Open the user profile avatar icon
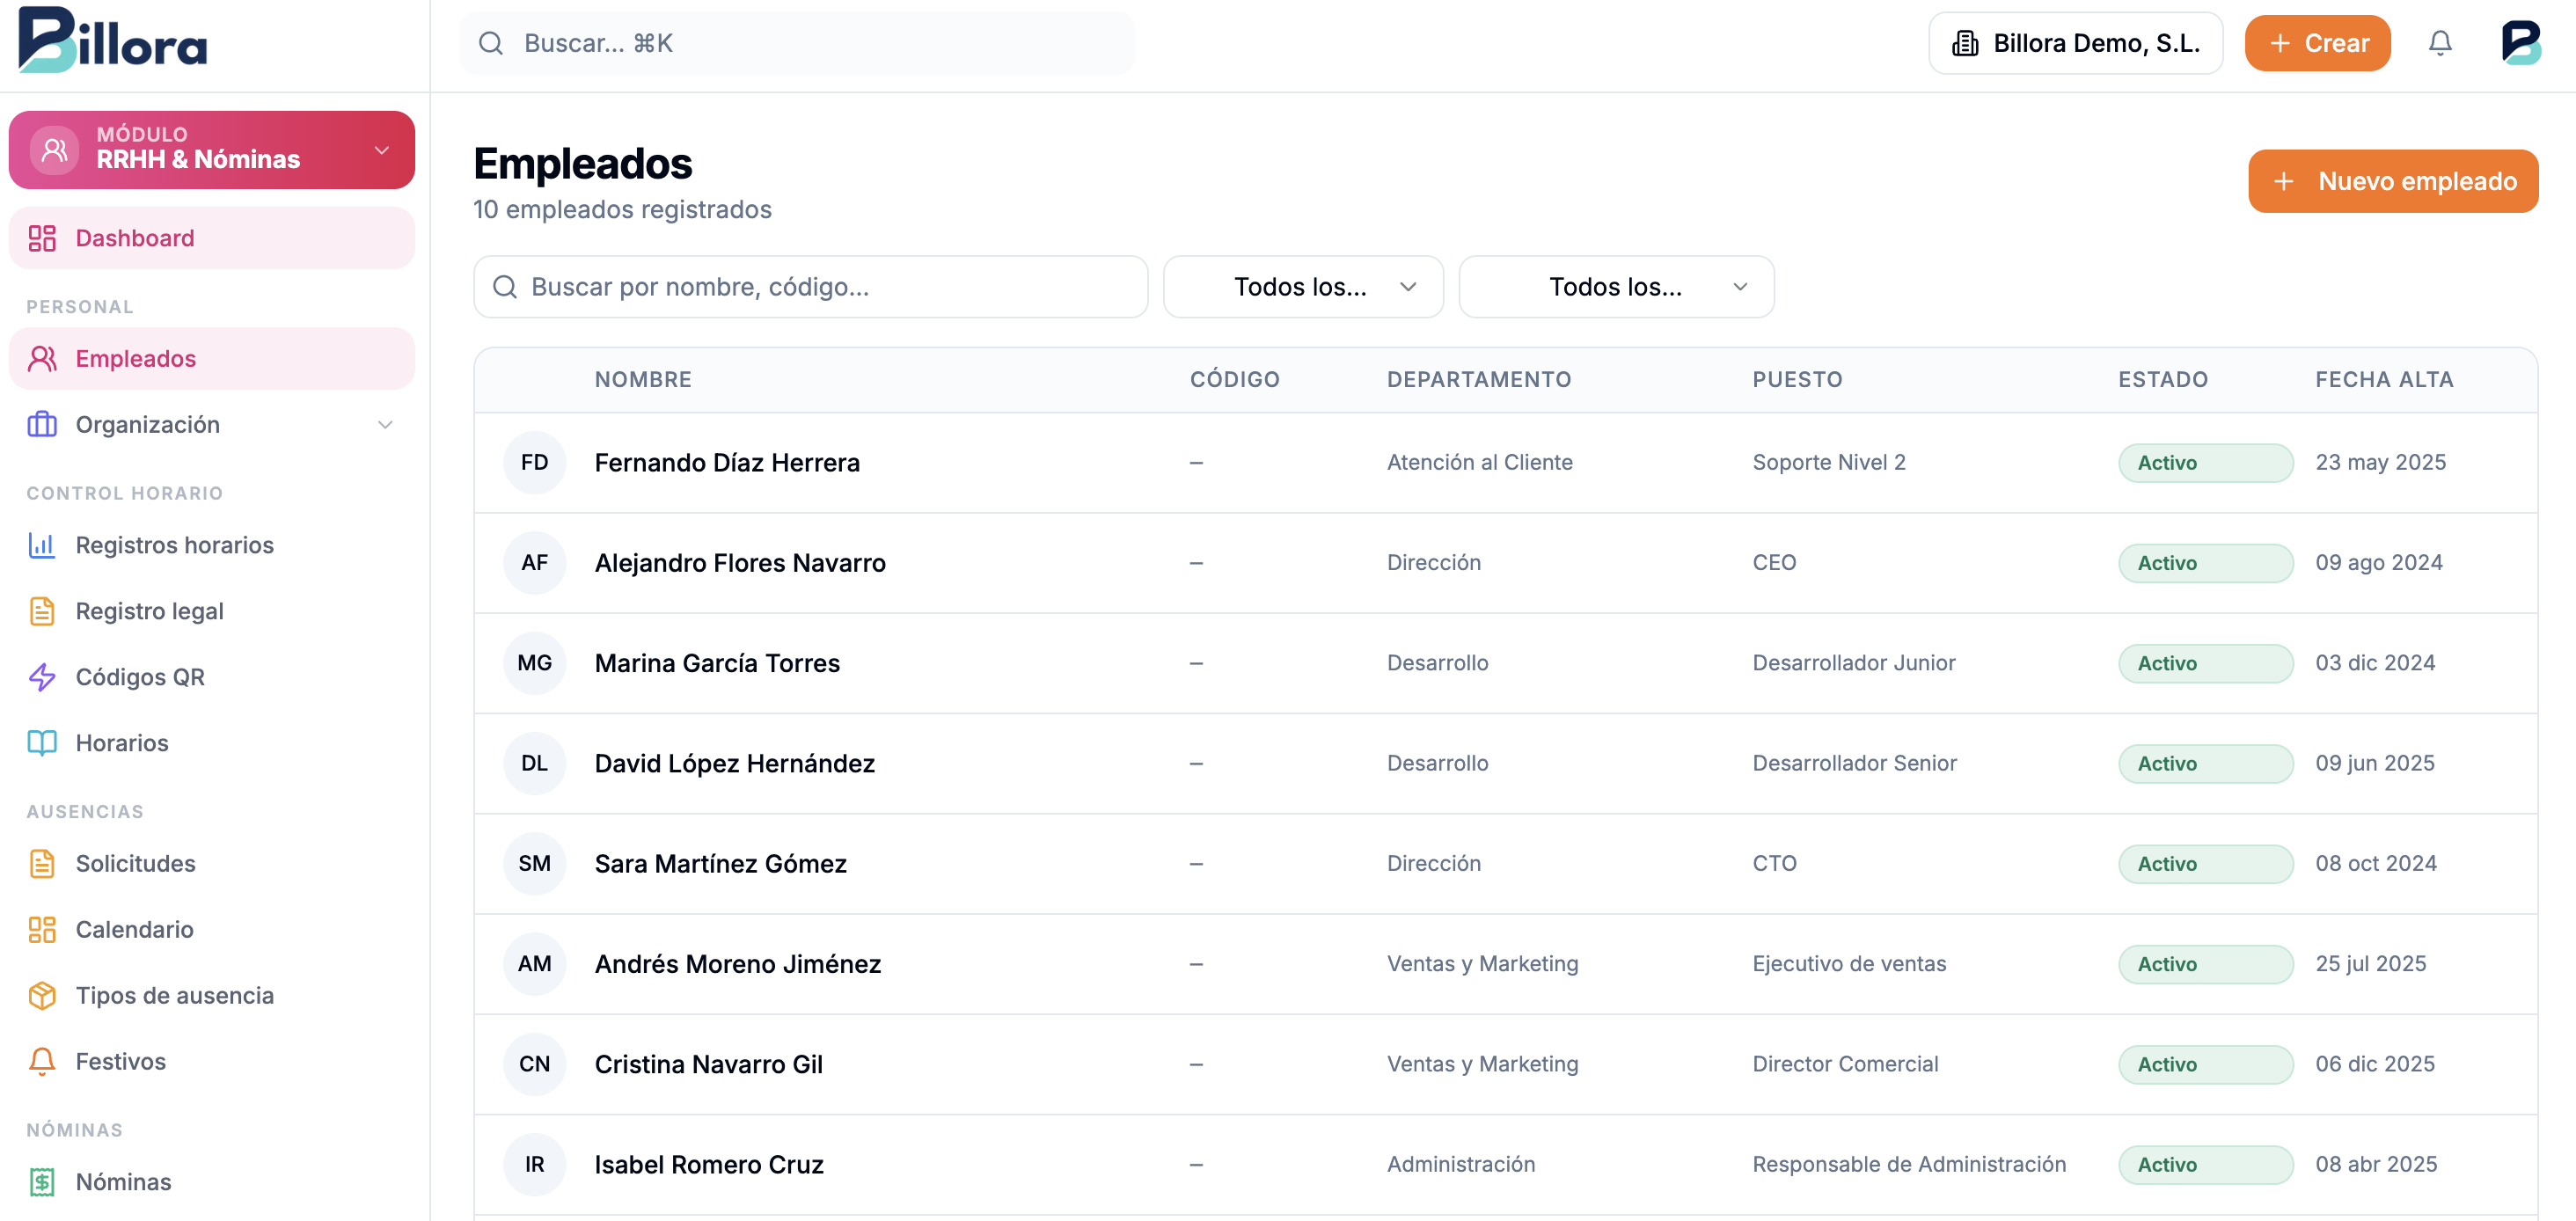 [2520, 43]
